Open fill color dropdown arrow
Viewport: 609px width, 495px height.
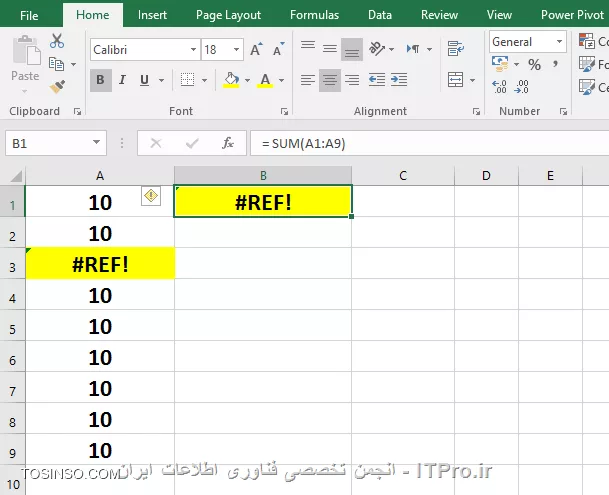(x=247, y=80)
